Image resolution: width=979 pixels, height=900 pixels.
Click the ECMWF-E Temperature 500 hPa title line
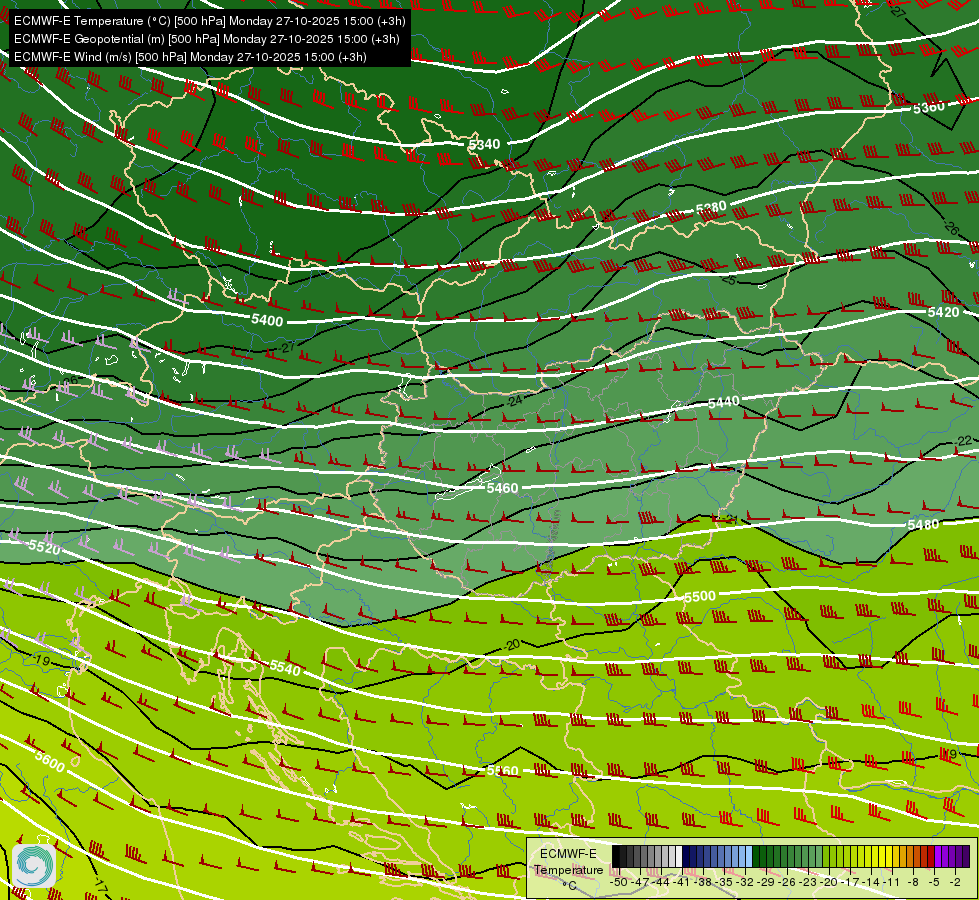[x=210, y=21]
